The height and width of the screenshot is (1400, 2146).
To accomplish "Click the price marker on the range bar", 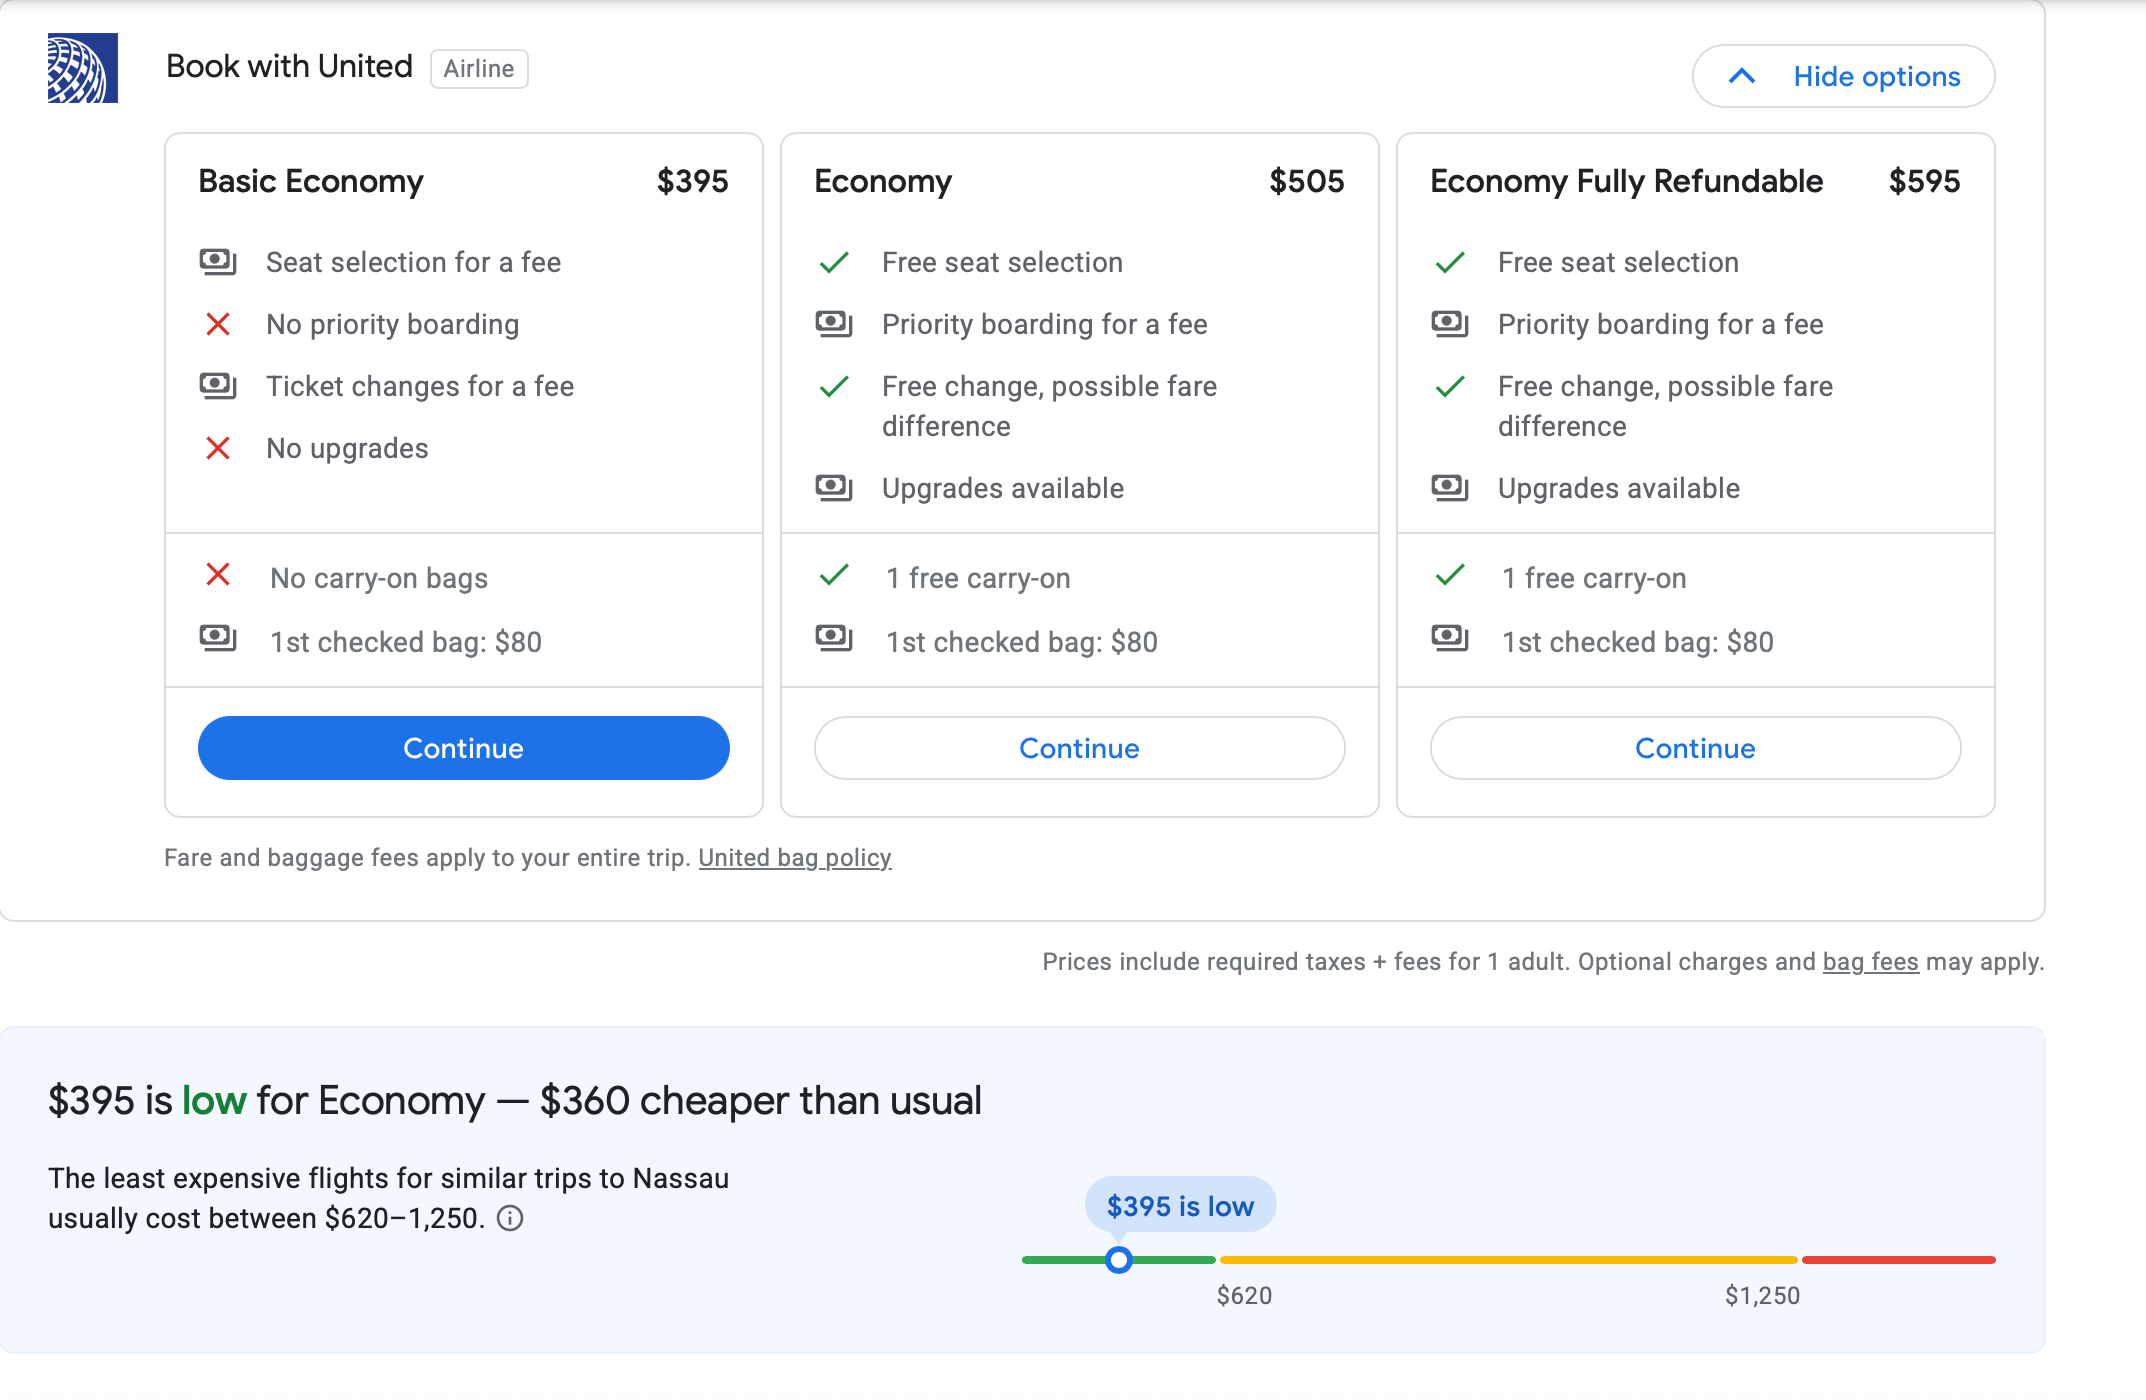I will [x=1119, y=1260].
